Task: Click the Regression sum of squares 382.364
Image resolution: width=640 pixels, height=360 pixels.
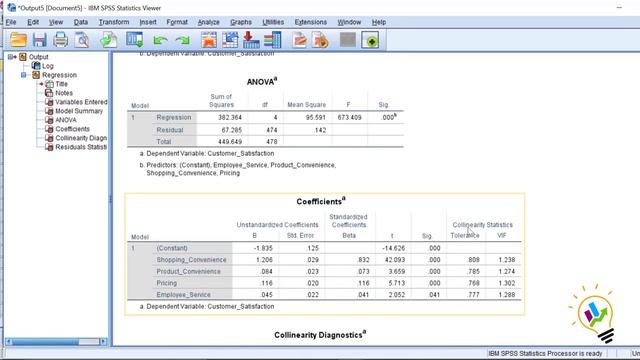Action: [x=230, y=118]
